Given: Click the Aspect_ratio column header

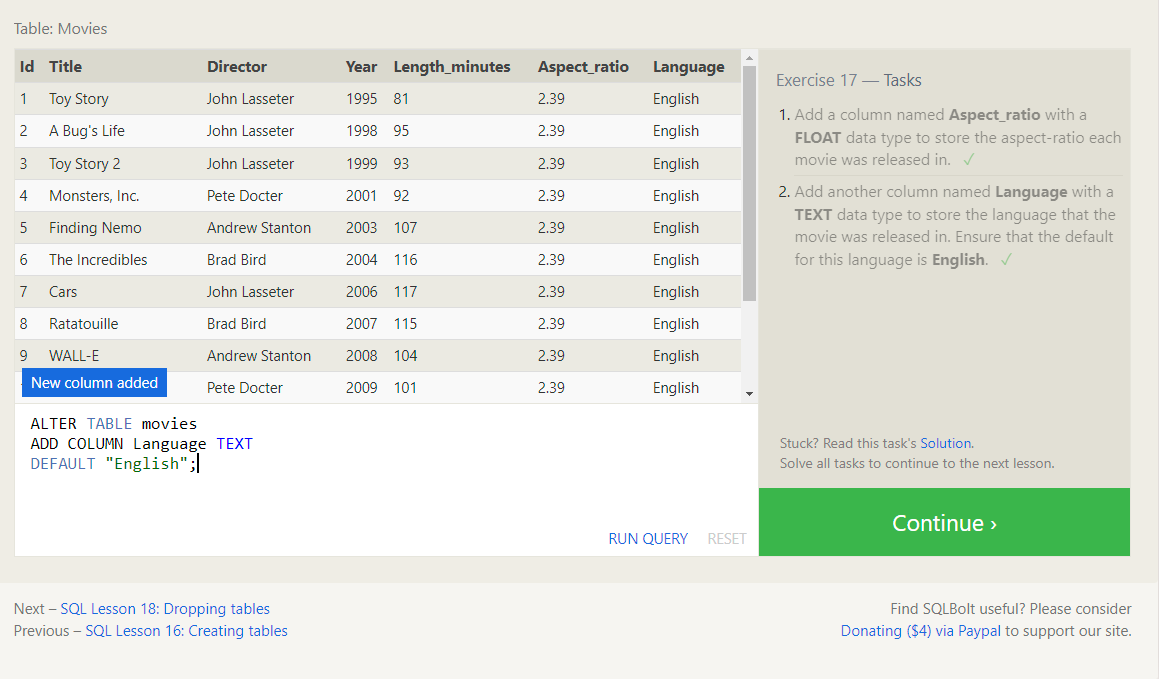Looking at the screenshot, I should tap(583, 66).
